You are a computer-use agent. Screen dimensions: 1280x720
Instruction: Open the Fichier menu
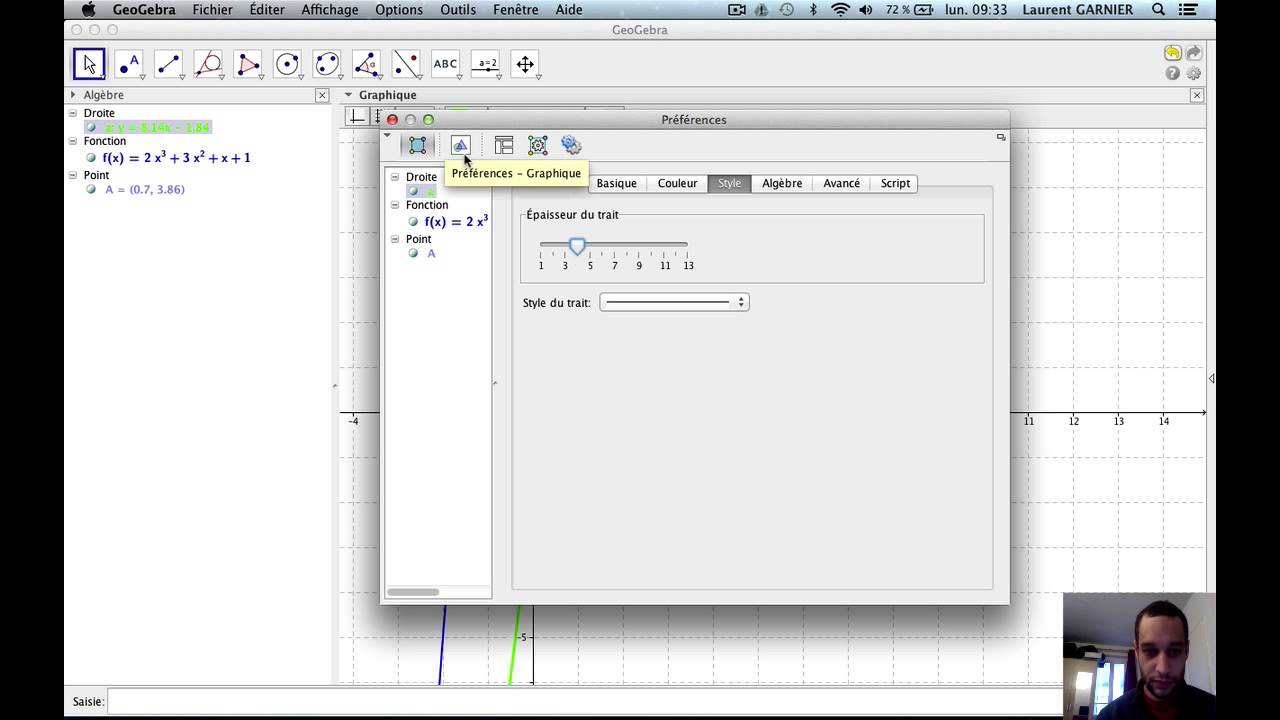pos(212,10)
